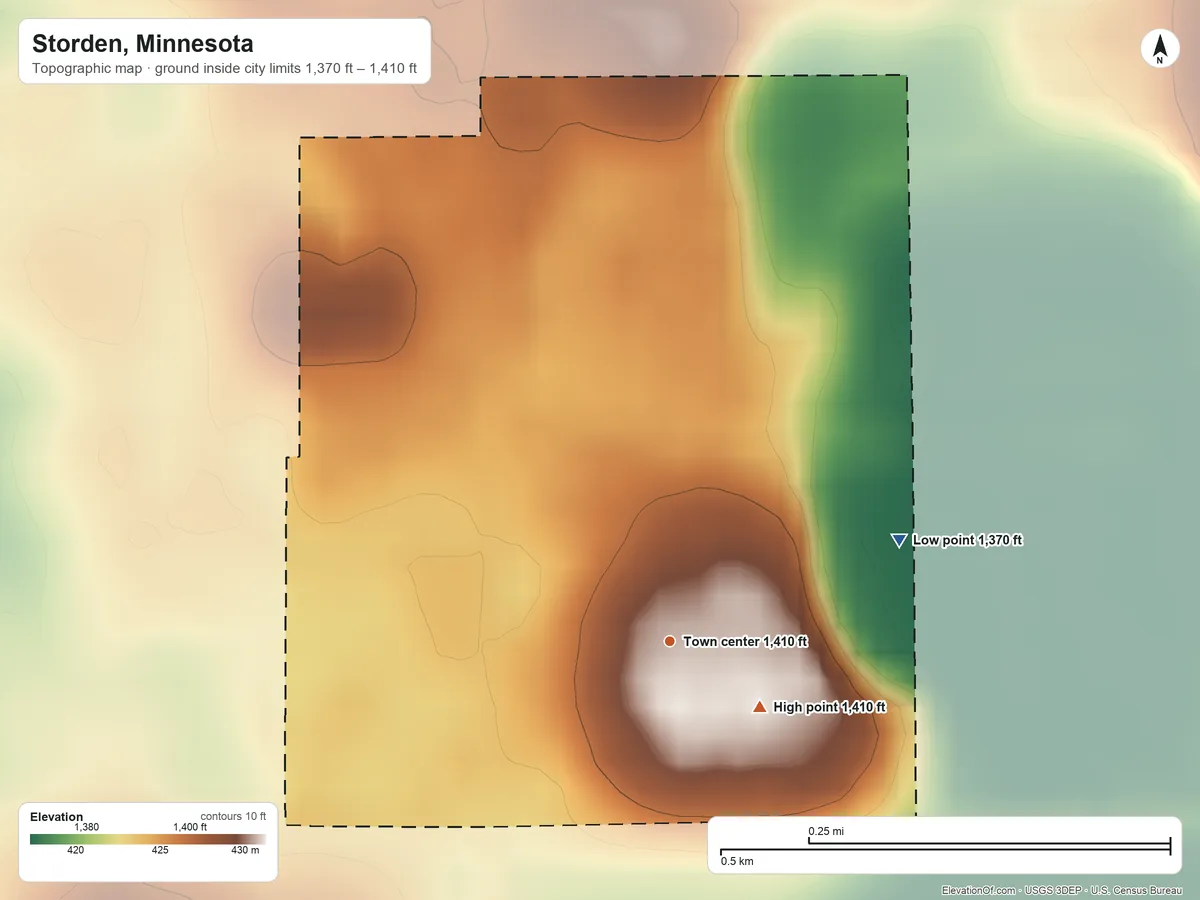Click the elevation color gradient bar
Image resolution: width=1200 pixels, height=900 pixels.
point(148,839)
